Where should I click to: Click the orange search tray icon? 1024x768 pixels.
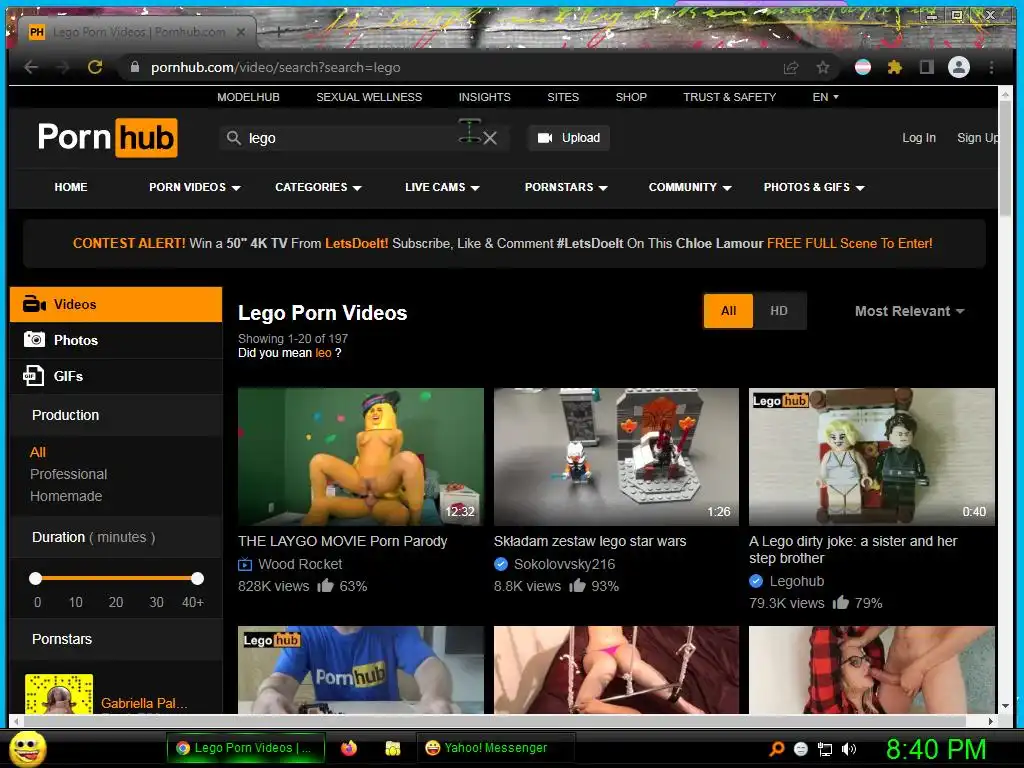pyautogui.click(x=776, y=749)
